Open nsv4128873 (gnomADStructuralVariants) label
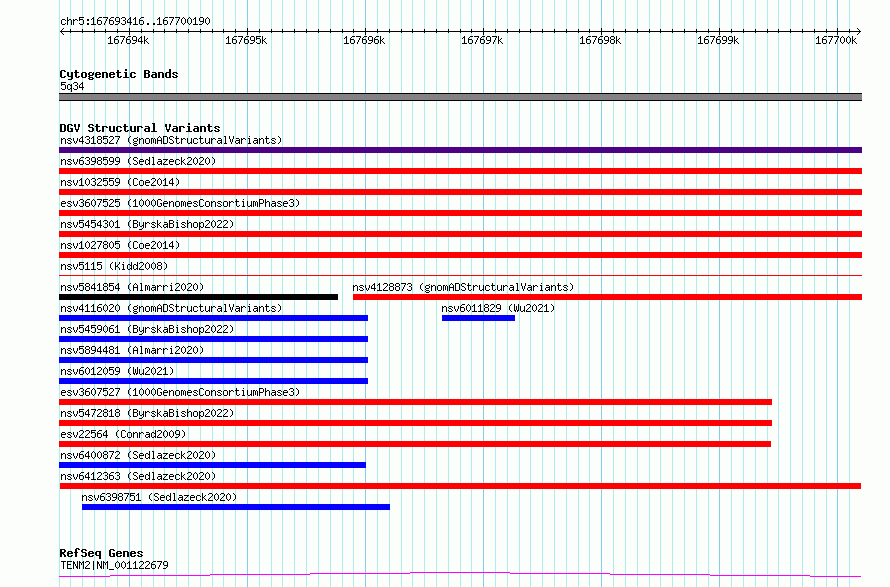This screenshot has height=587, width=890. point(463,287)
